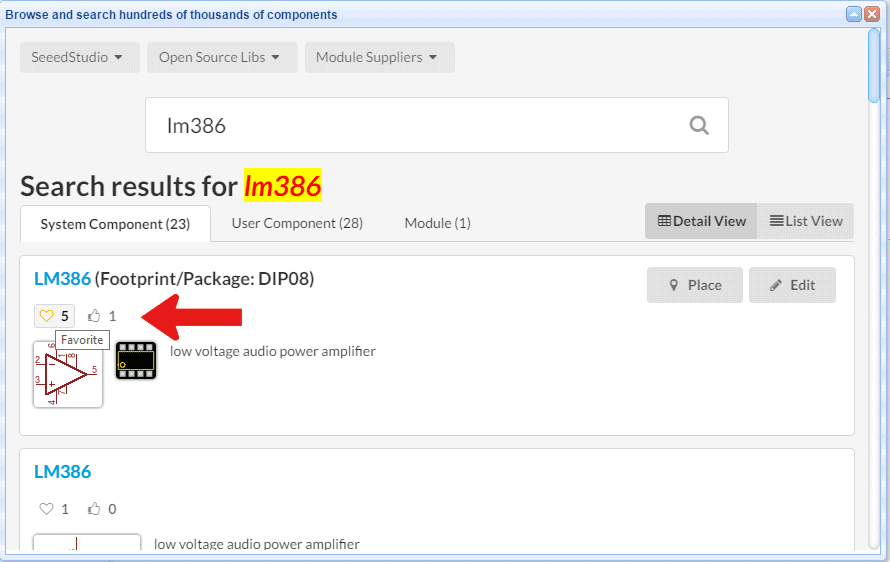The height and width of the screenshot is (562, 890).
Task: Open the DIP08 footprint chip icon
Action: [136, 361]
